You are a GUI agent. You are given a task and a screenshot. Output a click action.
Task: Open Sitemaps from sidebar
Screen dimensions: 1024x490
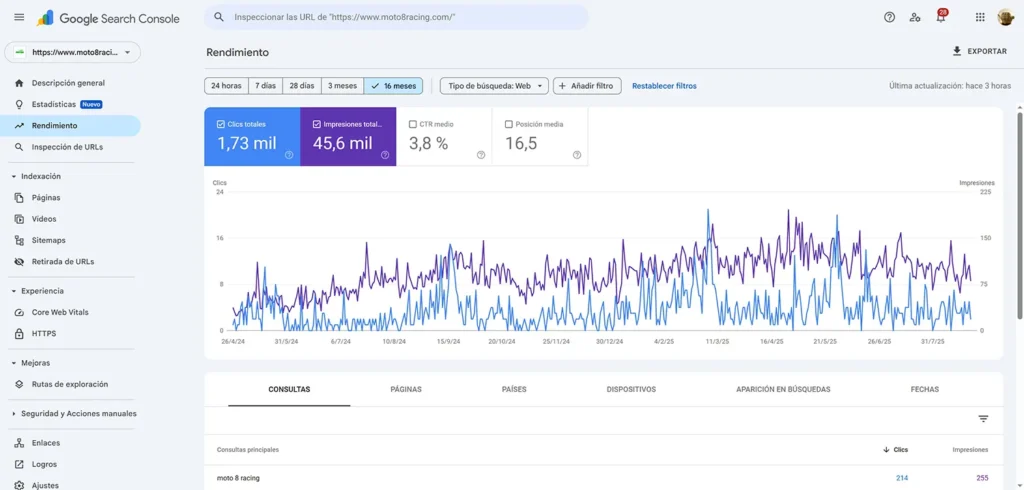click(x=48, y=240)
